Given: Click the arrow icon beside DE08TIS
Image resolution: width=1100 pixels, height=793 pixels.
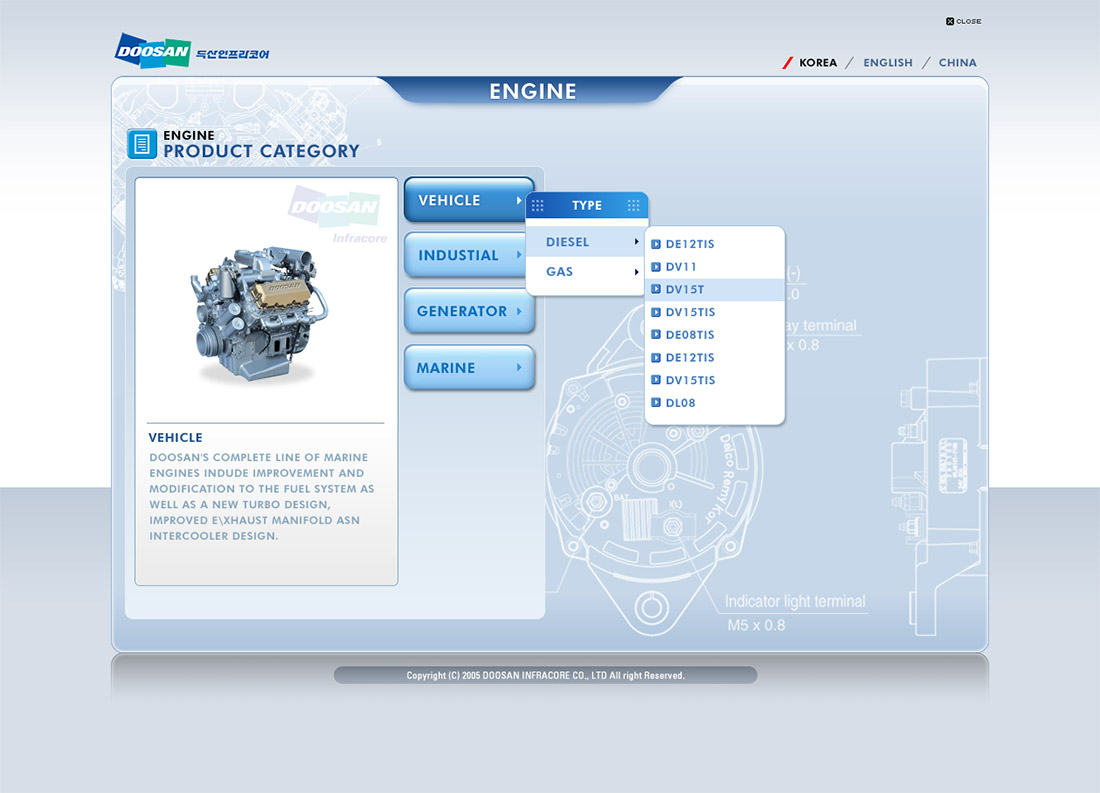Looking at the screenshot, I should point(656,335).
